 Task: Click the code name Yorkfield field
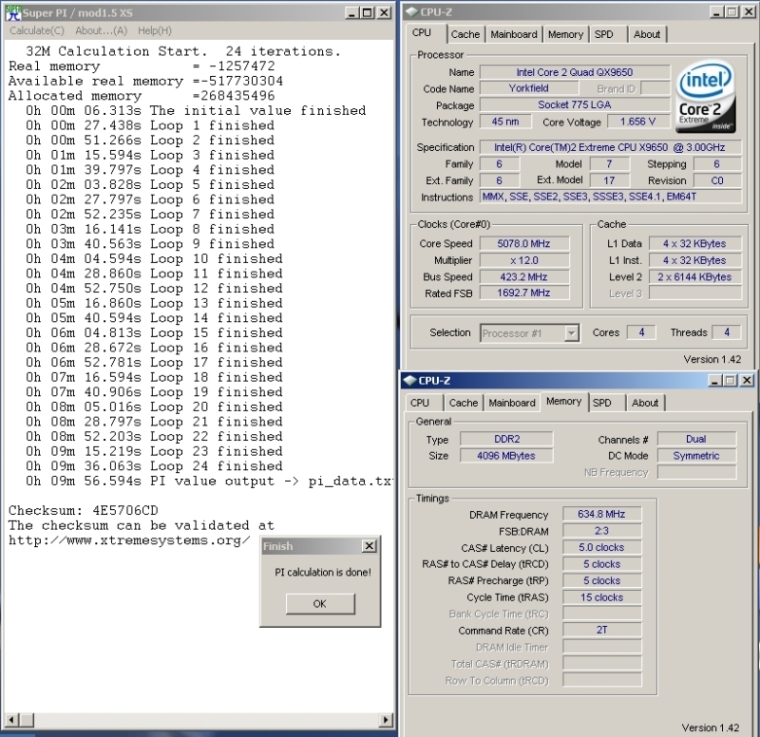pyautogui.click(x=529, y=88)
